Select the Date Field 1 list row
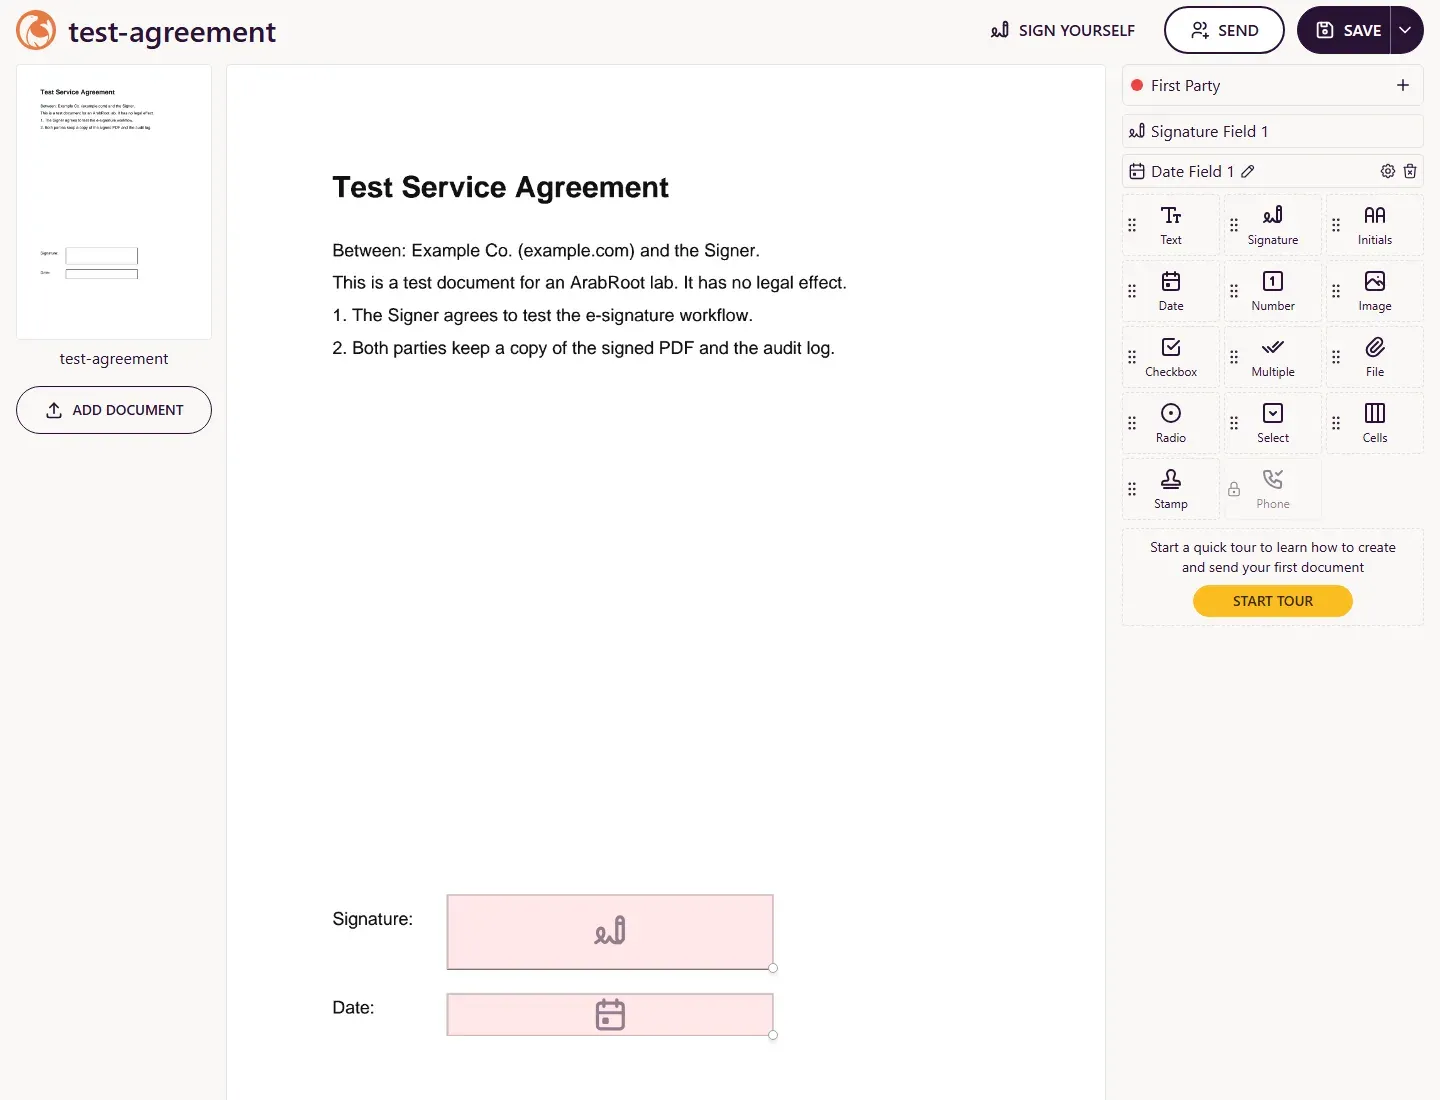 [x=1273, y=171]
